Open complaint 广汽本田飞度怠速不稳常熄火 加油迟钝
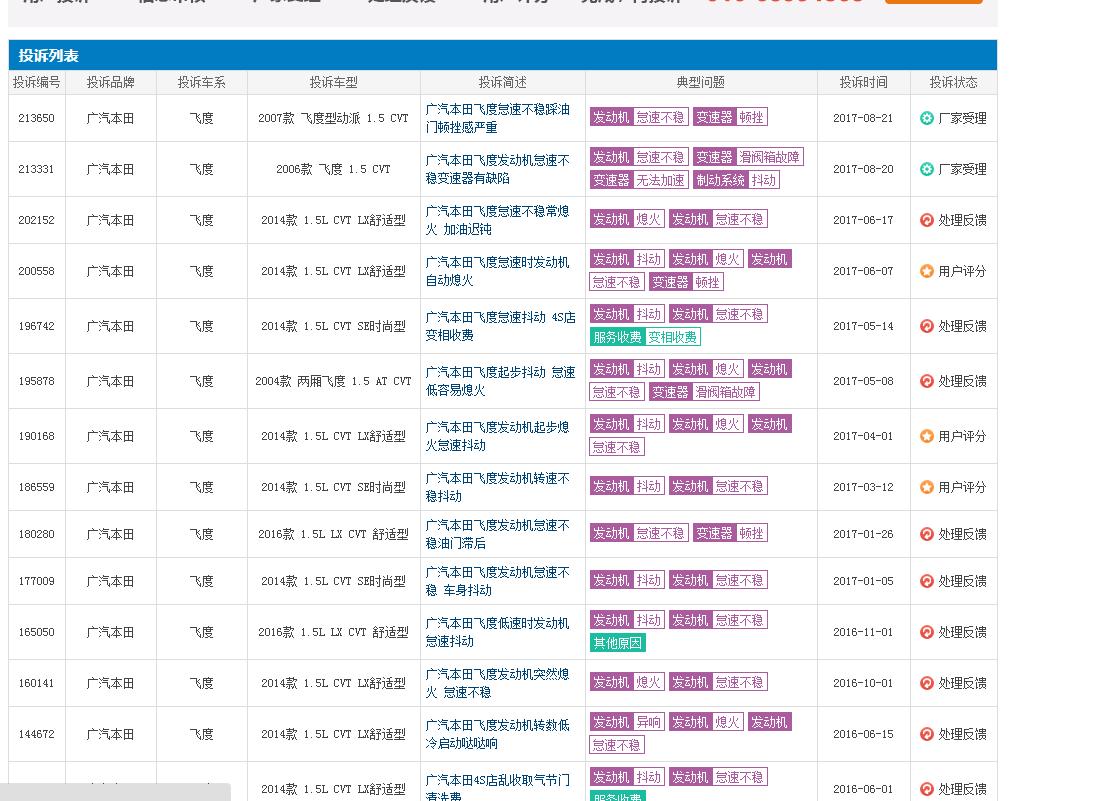The height and width of the screenshot is (801, 1094). pos(498,220)
